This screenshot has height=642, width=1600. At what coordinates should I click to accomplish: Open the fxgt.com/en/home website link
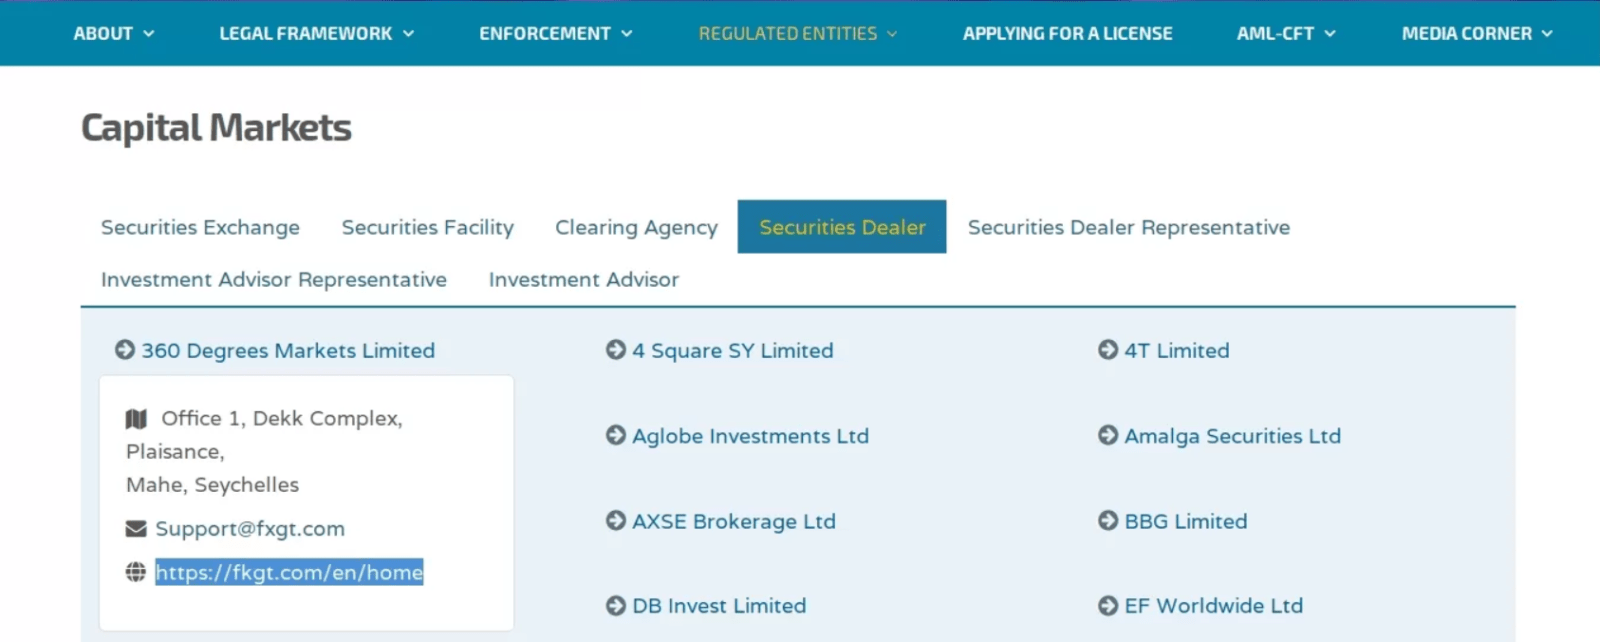click(289, 572)
